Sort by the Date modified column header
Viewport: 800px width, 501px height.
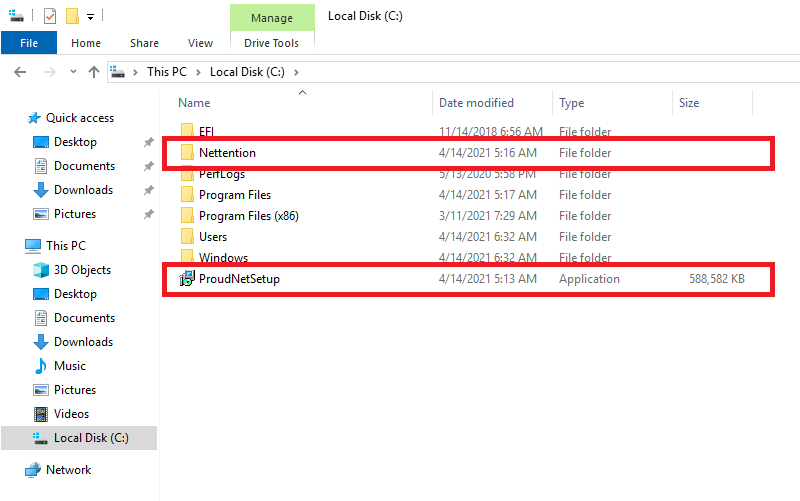(476, 103)
